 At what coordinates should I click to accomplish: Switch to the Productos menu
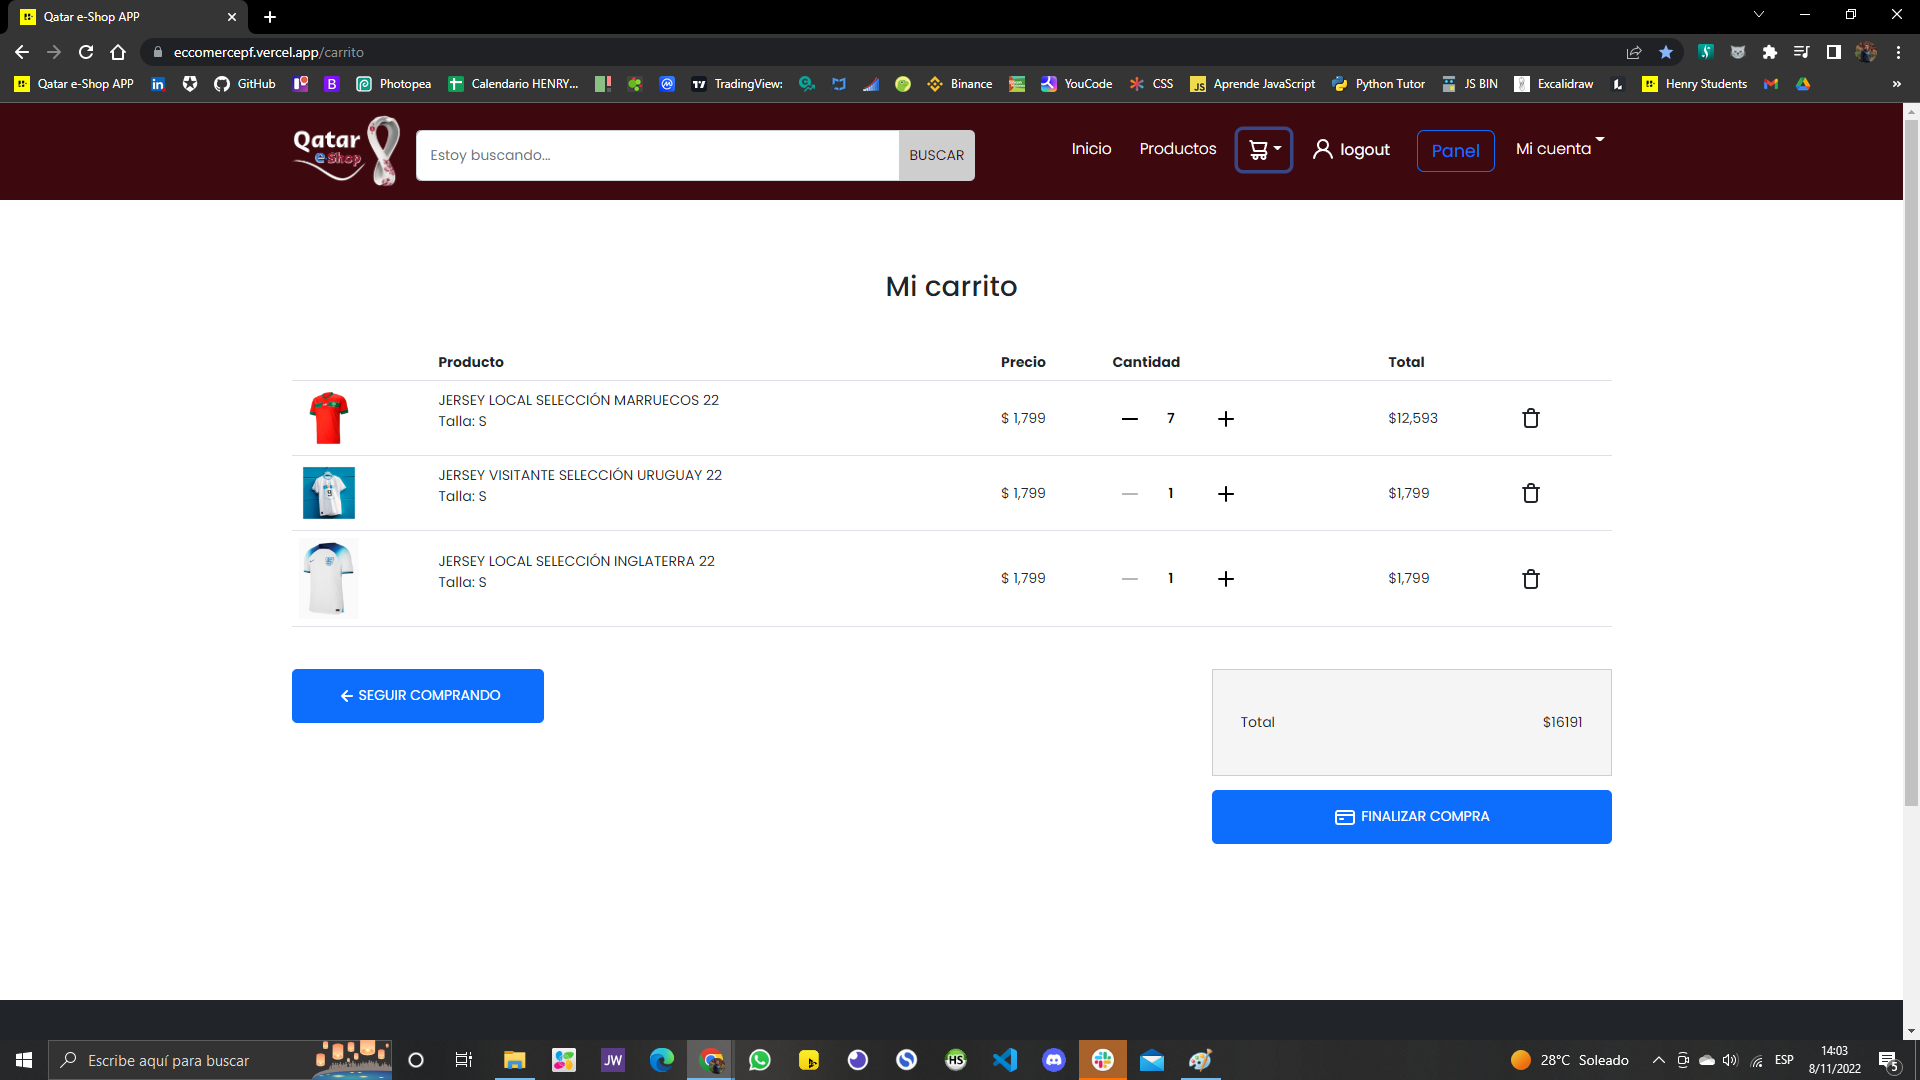[1177, 148]
